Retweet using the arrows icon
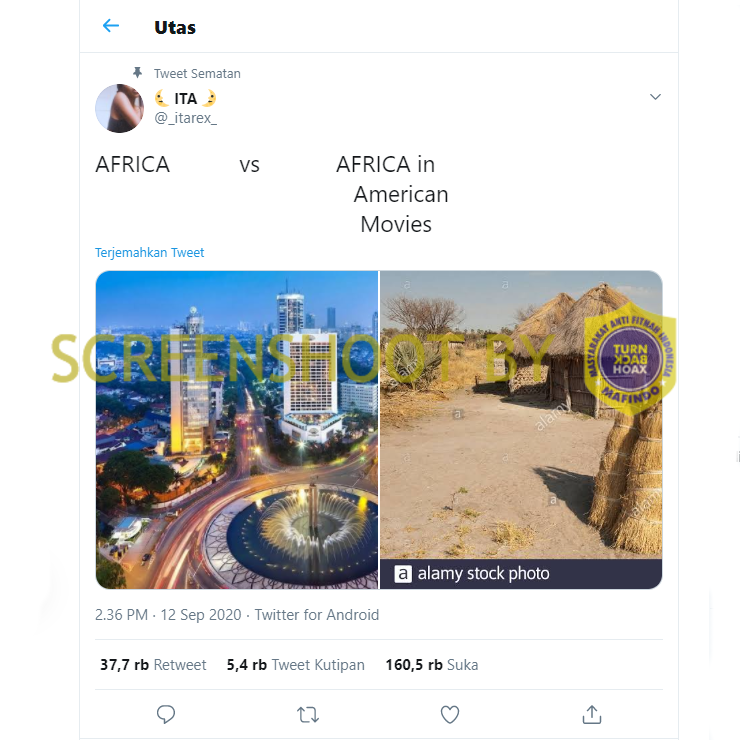Image resolution: width=740 pixels, height=740 pixels. (308, 714)
